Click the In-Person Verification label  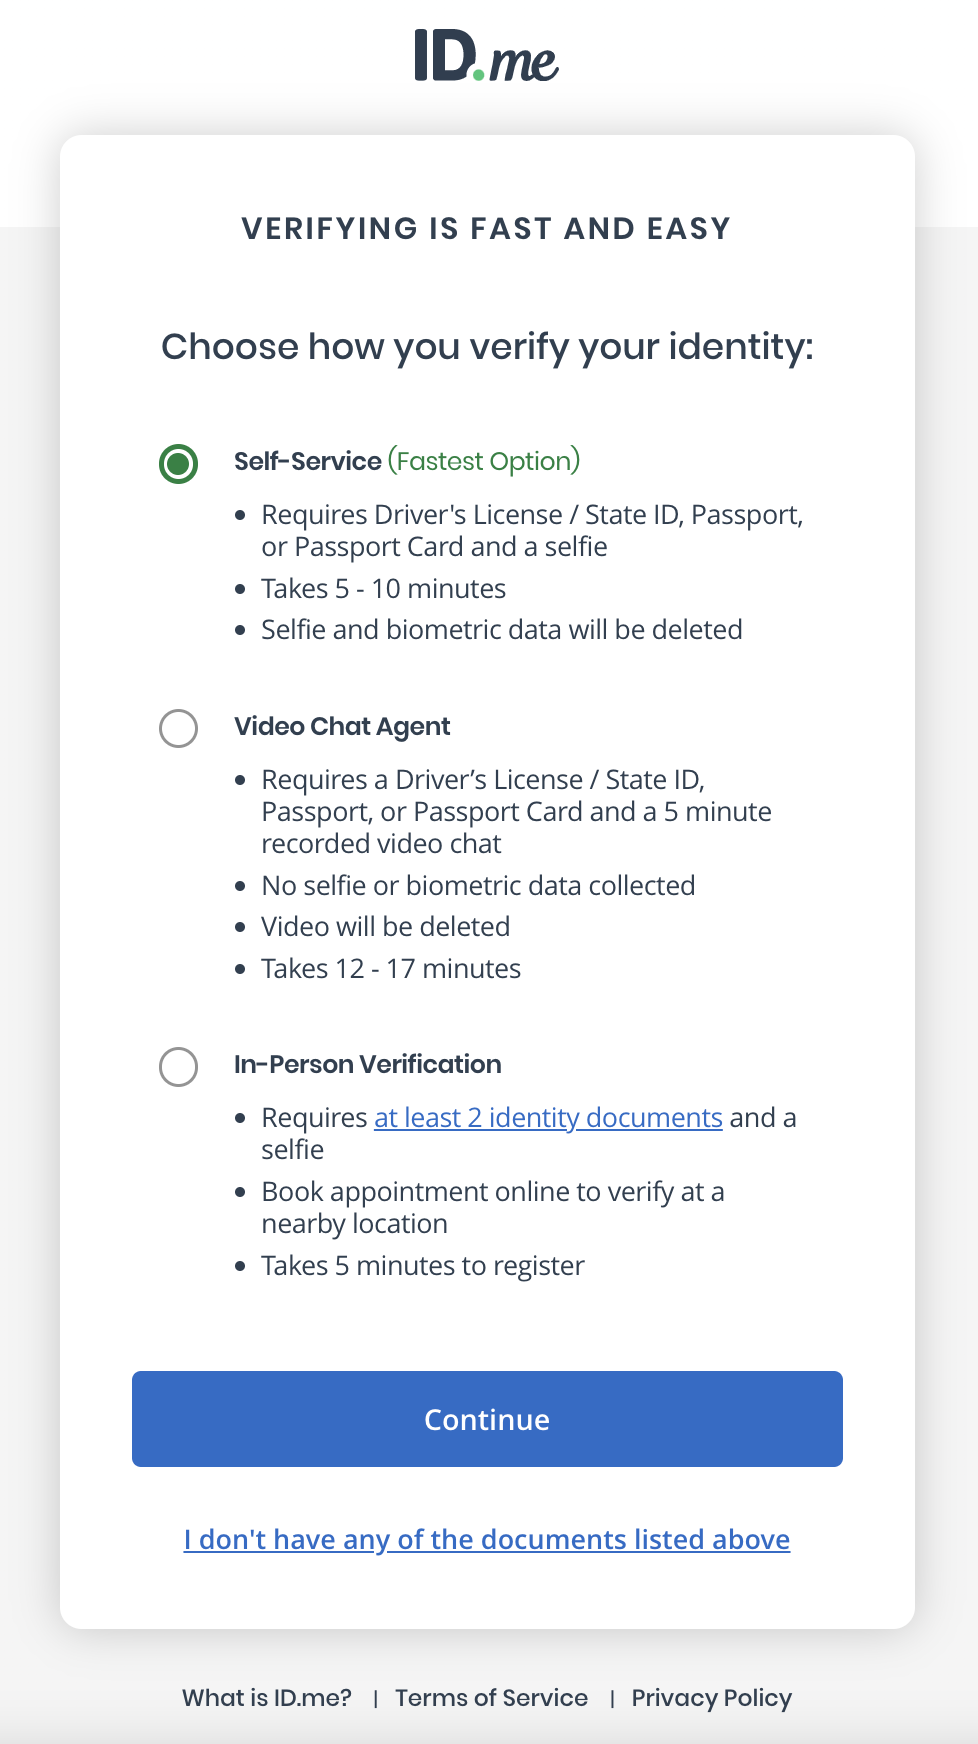click(x=368, y=1064)
